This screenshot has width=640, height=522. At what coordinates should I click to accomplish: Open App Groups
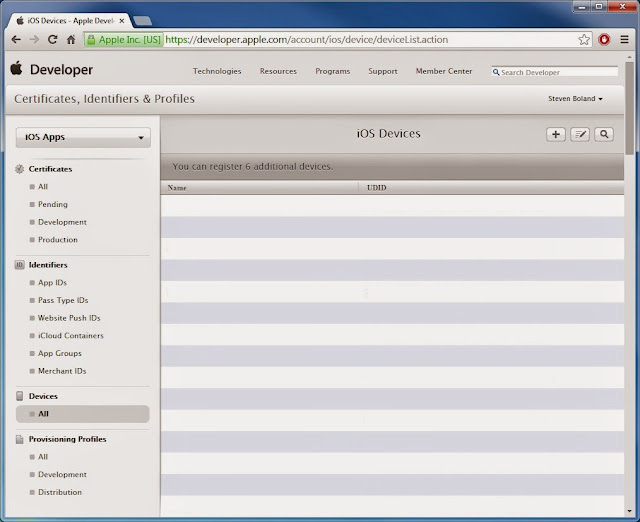pos(60,353)
